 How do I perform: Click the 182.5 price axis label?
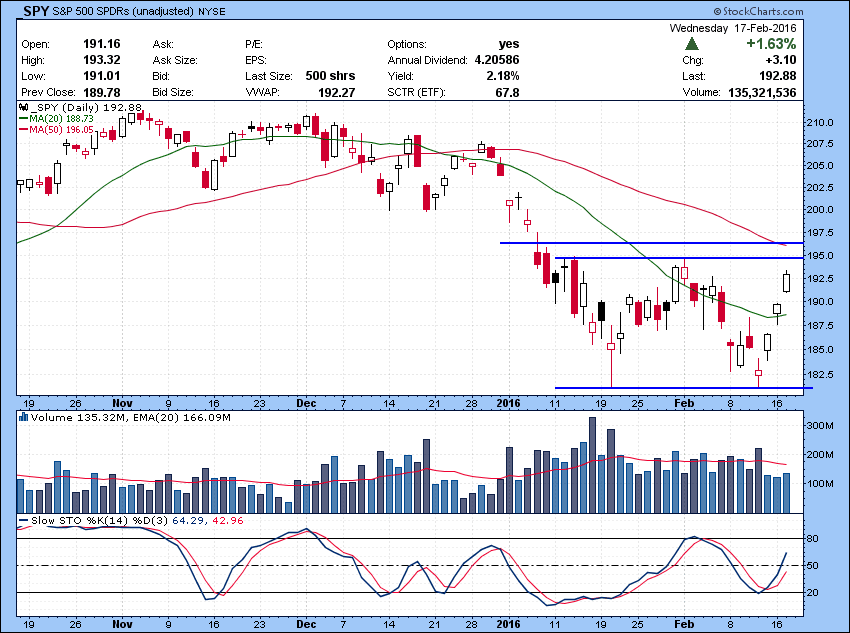[x=822, y=374]
